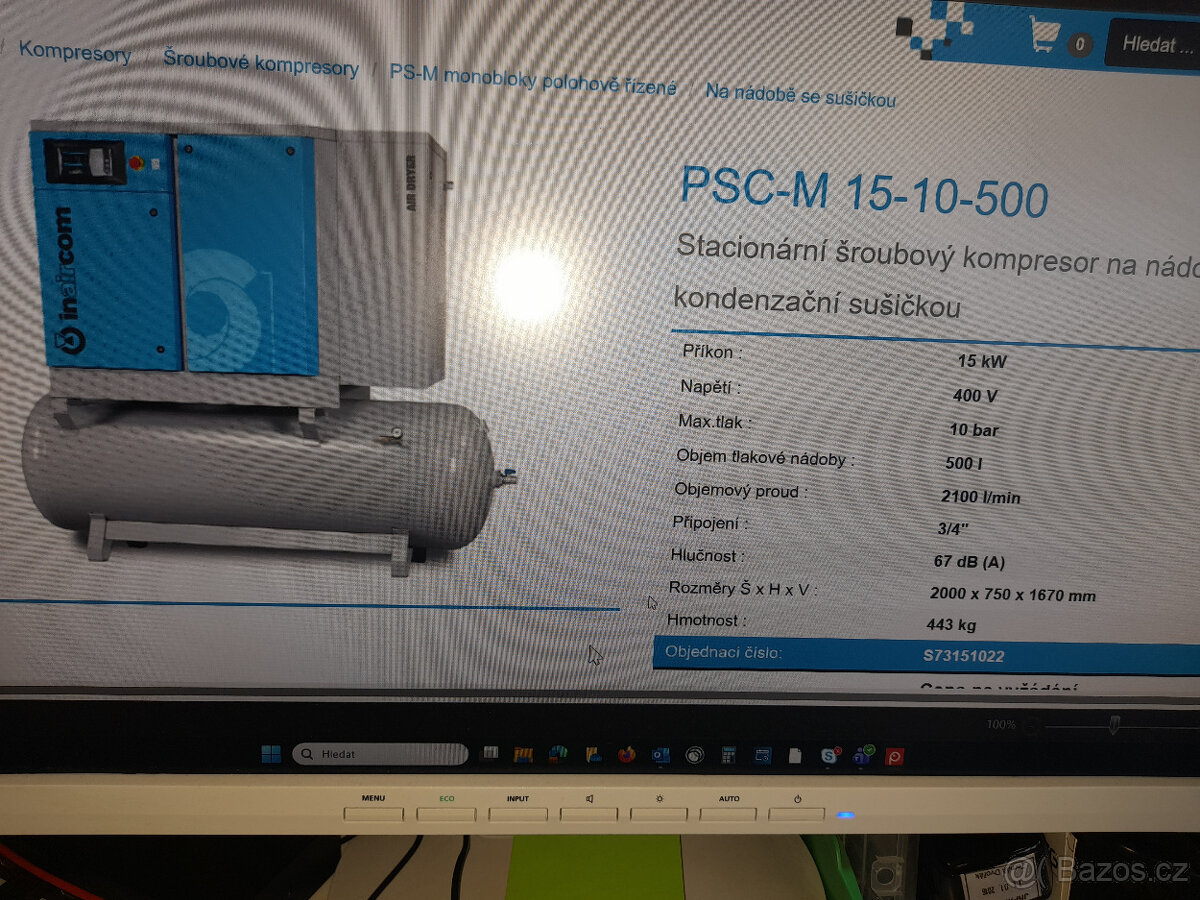Viewport: 1200px width, 900px height.
Task: Open Skype from the taskbar
Action: pos(830,755)
